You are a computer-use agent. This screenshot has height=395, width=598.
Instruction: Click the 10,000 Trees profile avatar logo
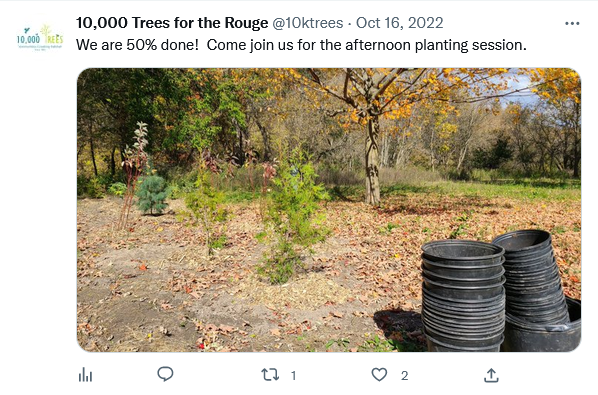[x=40, y=38]
